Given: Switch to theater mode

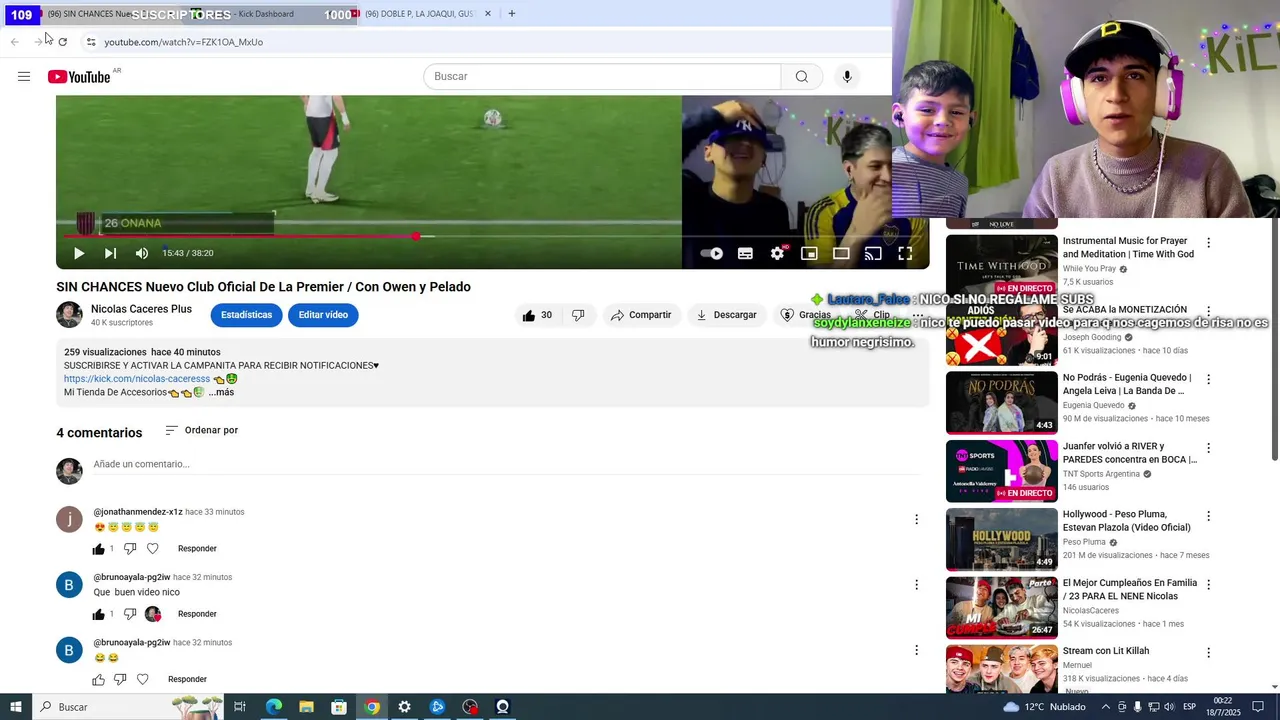Looking at the screenshot, I should [841, 253].
